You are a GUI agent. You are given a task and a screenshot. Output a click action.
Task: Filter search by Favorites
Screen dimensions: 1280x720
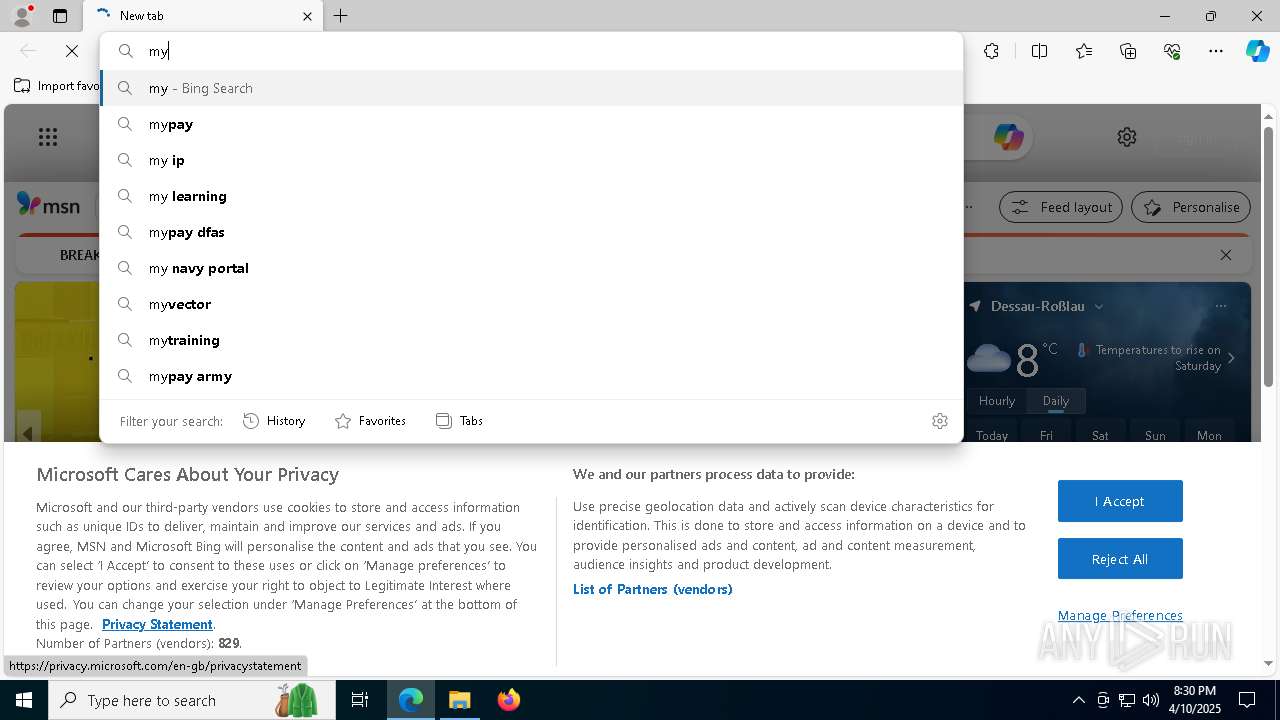click(370, 421)
